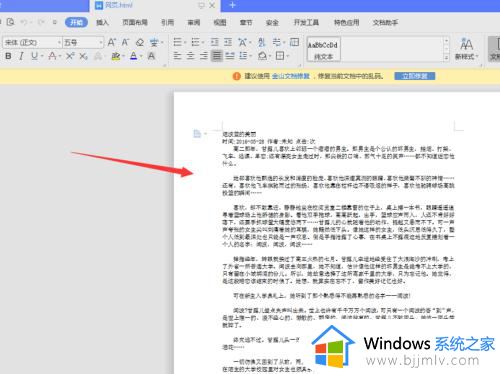Viewport: 500px width, 374px height.
Task: Click the print preview icon
Action: [x=11, y=22]
